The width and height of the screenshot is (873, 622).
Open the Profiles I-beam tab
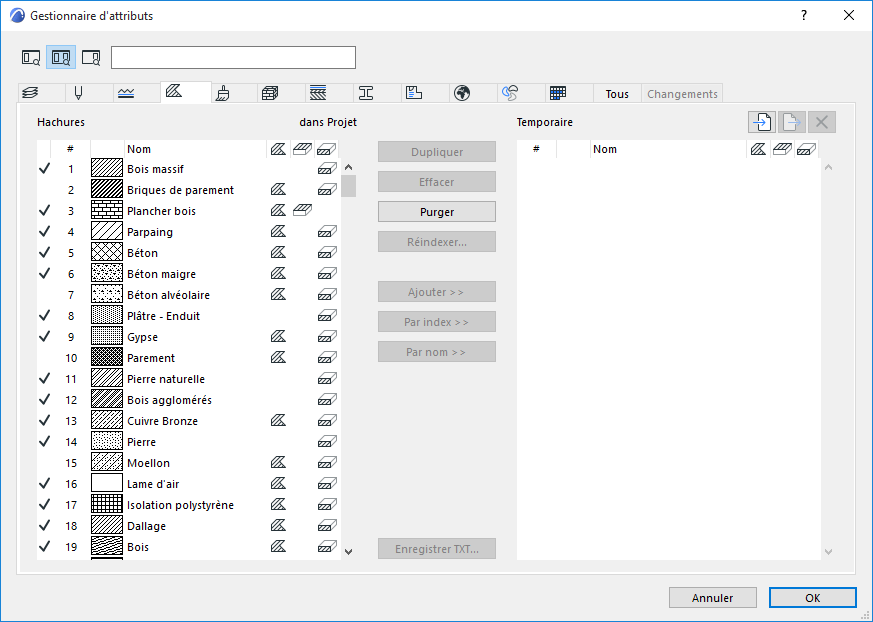[366, 93]
